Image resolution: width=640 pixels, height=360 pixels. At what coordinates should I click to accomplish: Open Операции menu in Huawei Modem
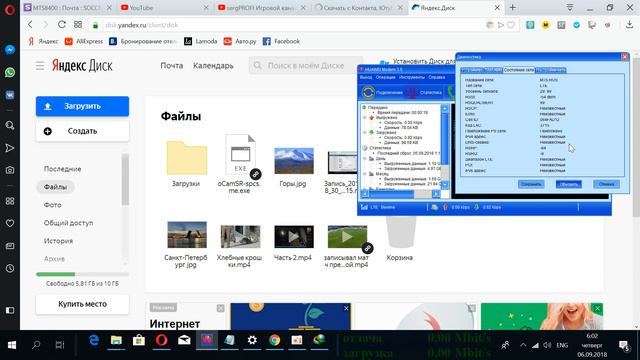(x=385, y=77)
